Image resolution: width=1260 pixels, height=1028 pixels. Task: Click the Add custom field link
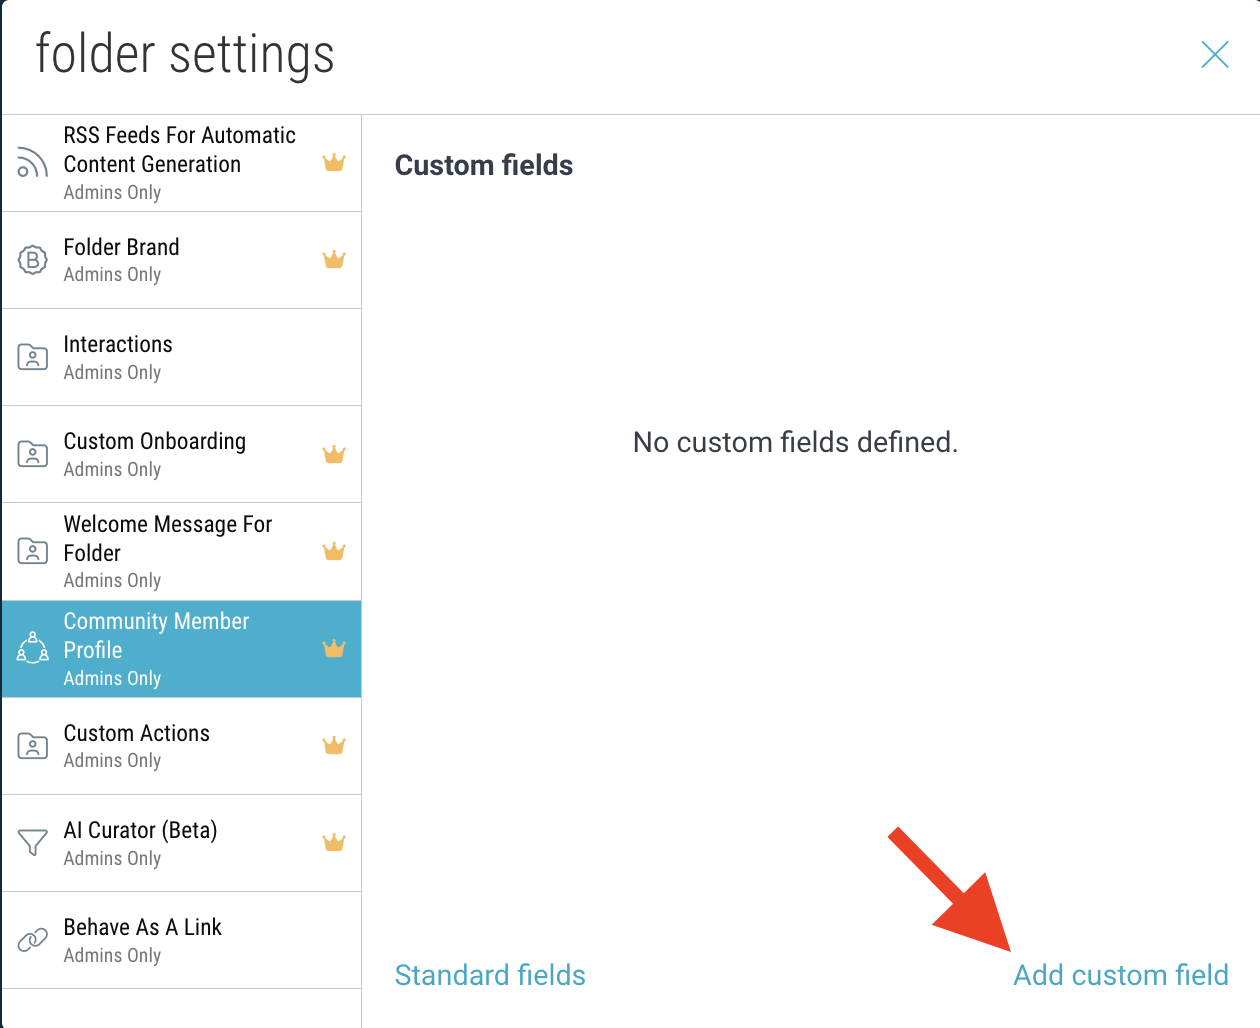pos(1121,975)
